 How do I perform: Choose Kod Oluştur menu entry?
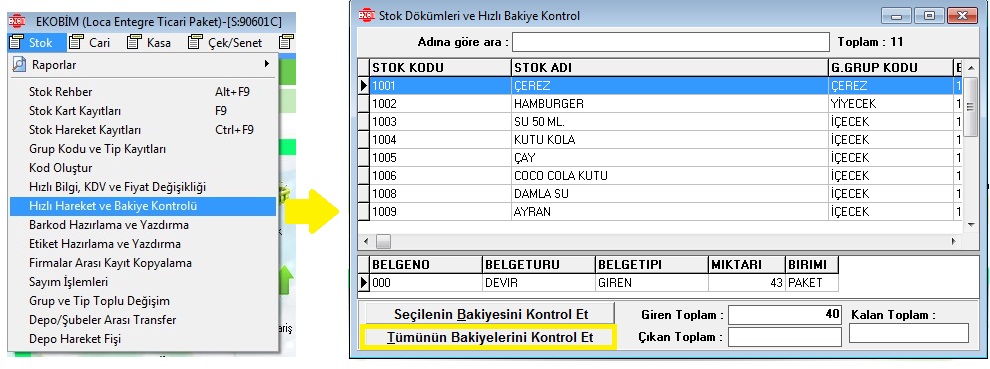143,168
